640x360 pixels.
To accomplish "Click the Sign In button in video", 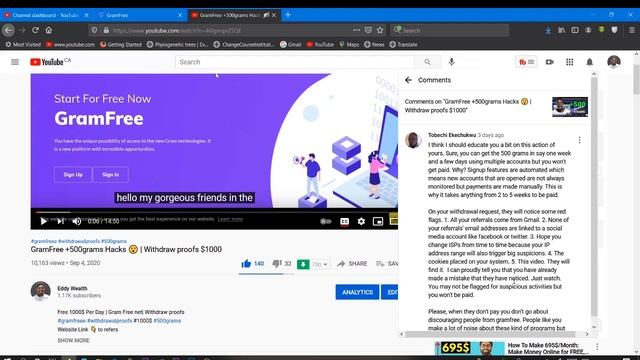I will click(x=111, y=175).
